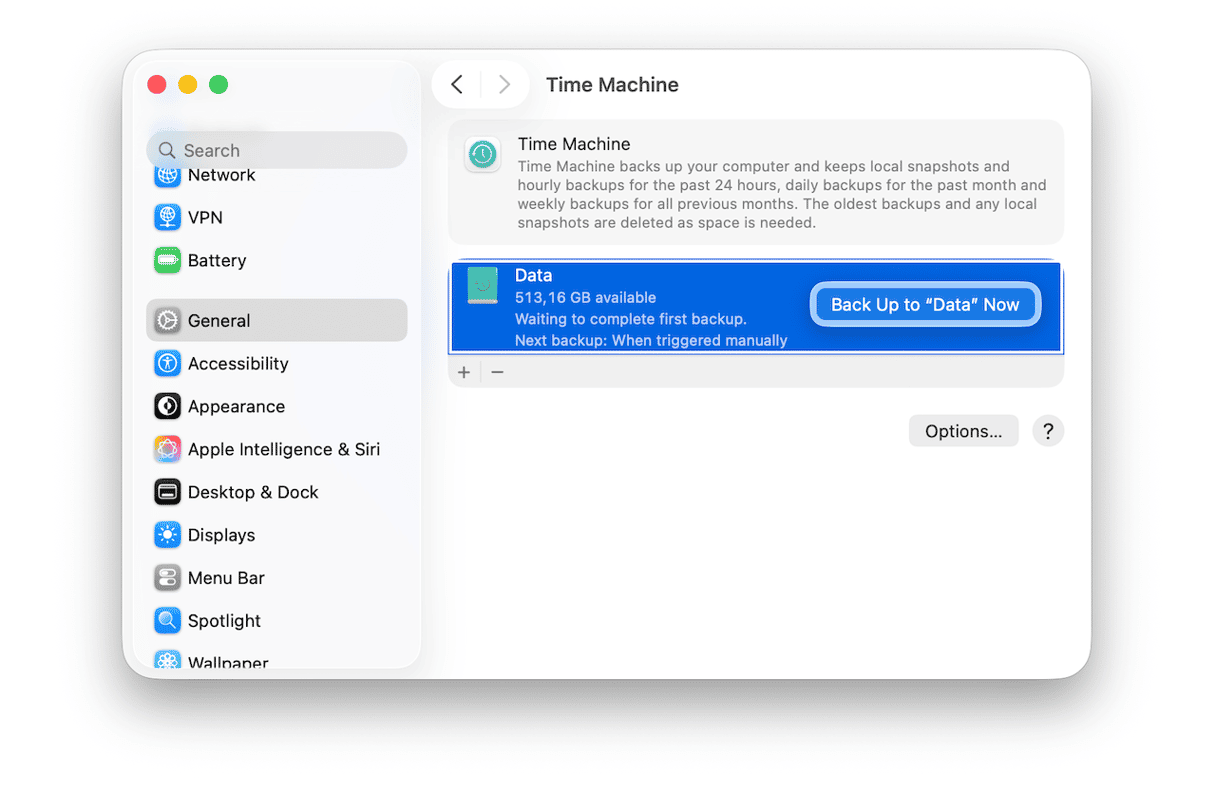Close the window with red button
The image size is (1216, 793).
(x=157, y=85)
